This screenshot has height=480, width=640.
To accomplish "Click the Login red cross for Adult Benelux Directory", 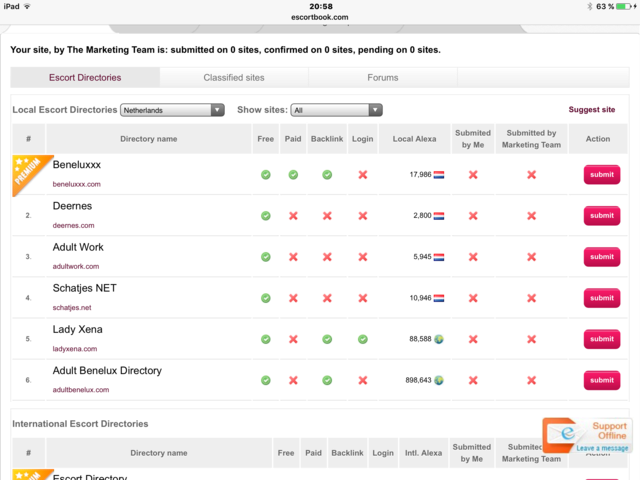I will click(x=363, y=380).
